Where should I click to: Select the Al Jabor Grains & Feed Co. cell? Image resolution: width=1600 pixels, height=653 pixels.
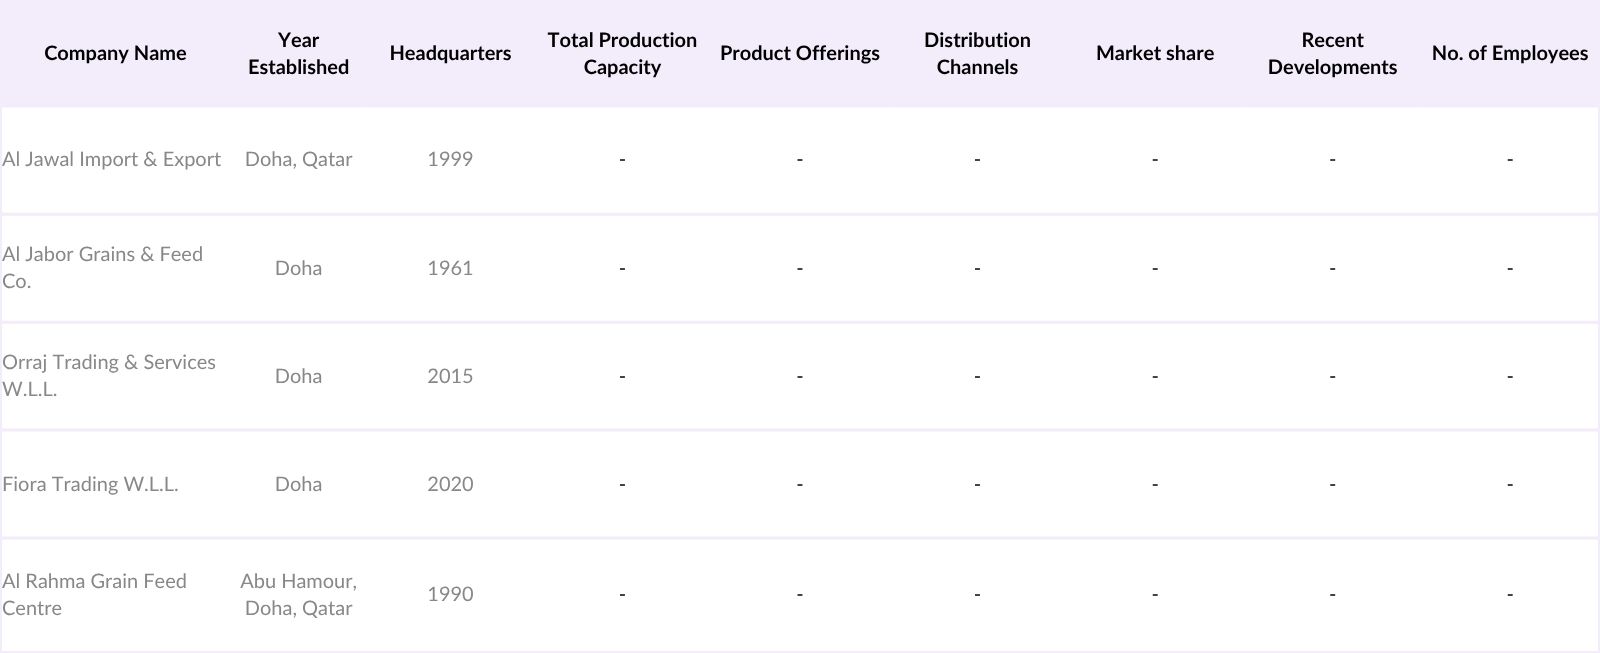click(x=102, y=267)
